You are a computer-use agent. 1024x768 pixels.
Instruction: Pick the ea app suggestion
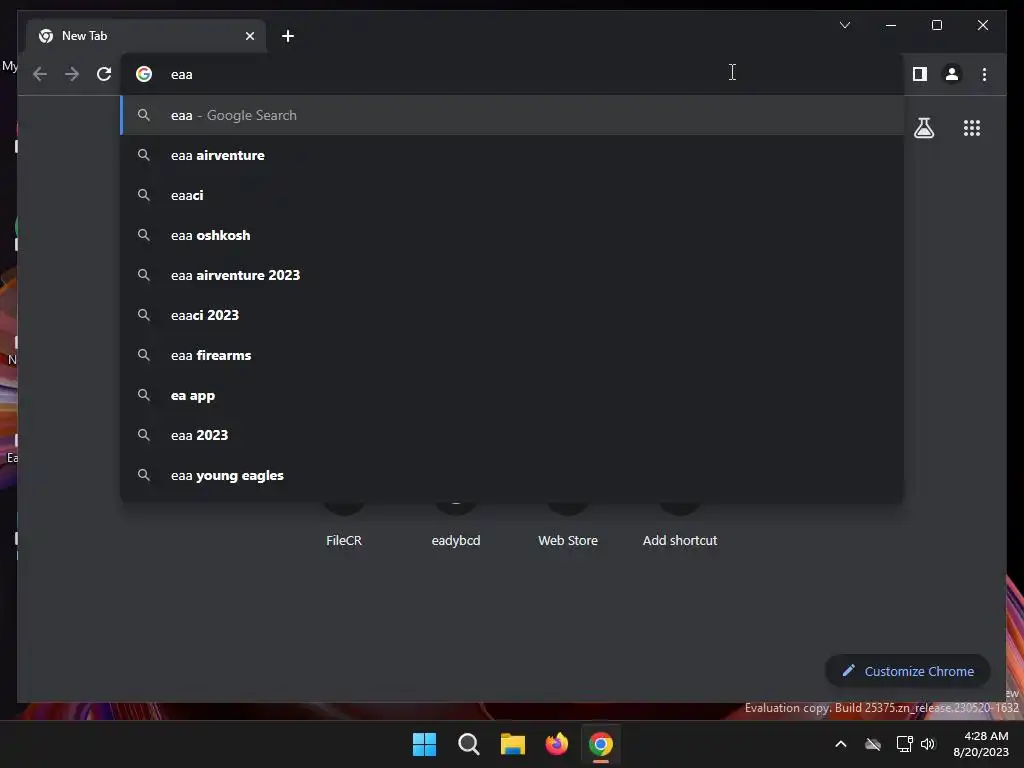coord(512,395)
